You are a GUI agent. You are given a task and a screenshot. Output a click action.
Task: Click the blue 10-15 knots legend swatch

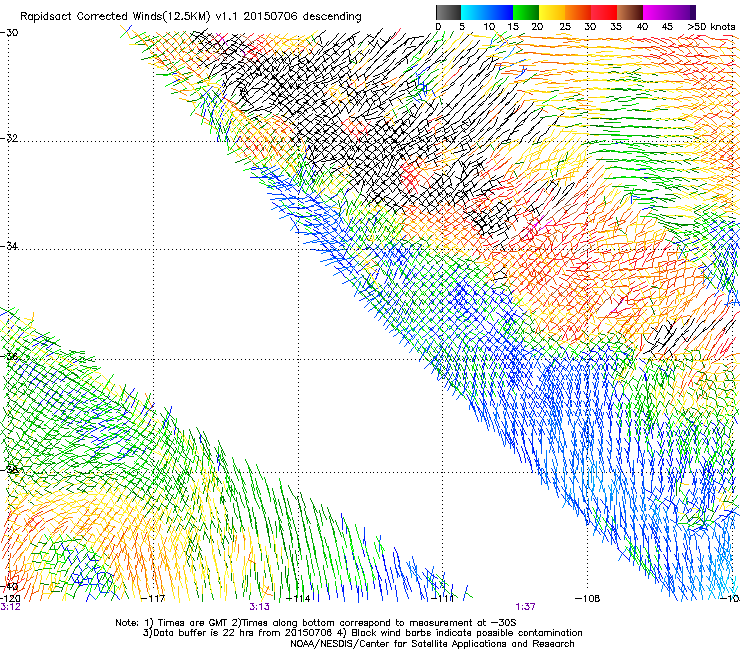click(x=500, y=12)
